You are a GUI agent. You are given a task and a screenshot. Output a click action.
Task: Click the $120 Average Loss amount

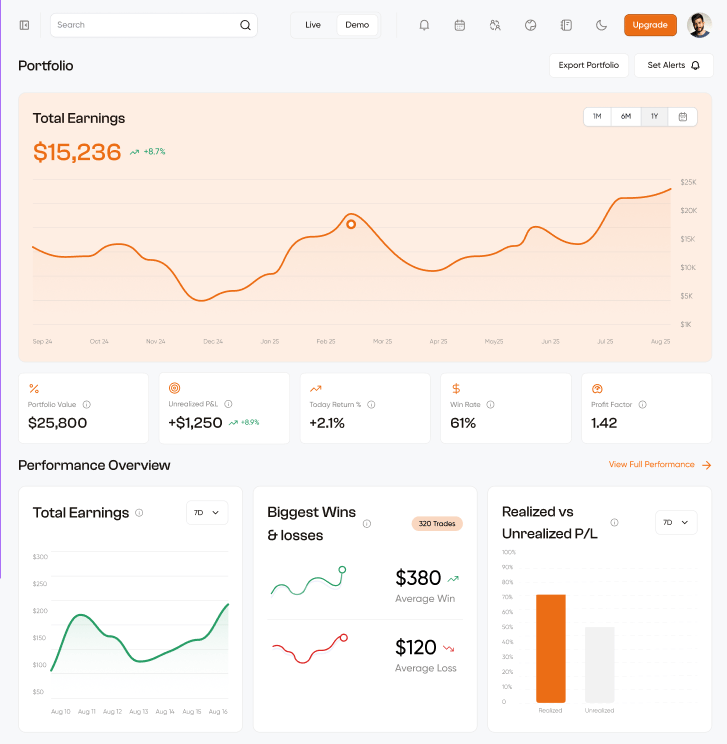click(416, 648)
